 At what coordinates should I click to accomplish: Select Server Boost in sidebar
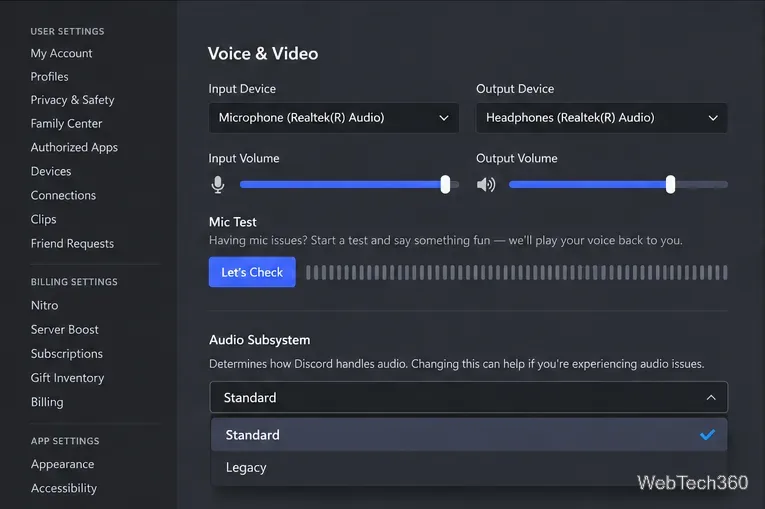click(64, 330)
